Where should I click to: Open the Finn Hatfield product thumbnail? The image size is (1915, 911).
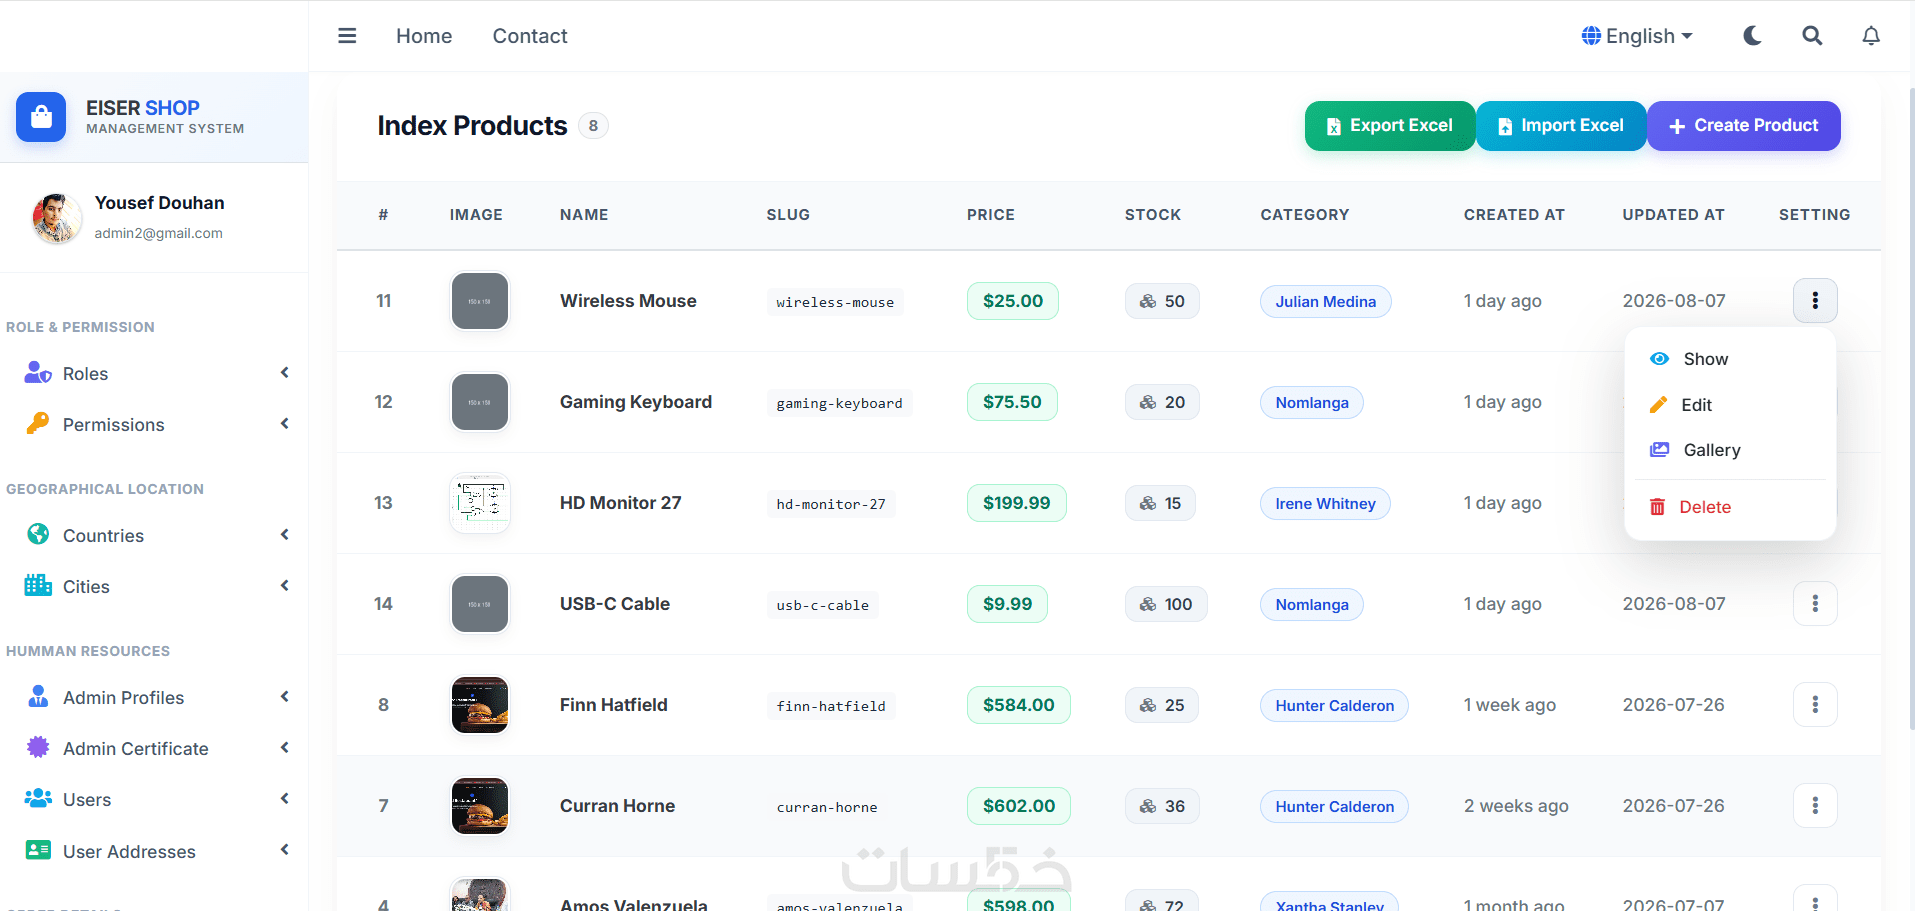pyautogui.click(x=480, y=705)
